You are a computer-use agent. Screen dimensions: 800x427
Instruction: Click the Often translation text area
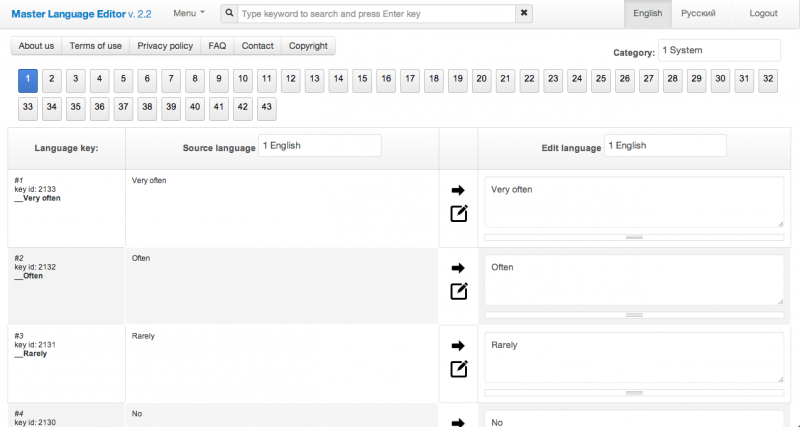tap(634, 280)
